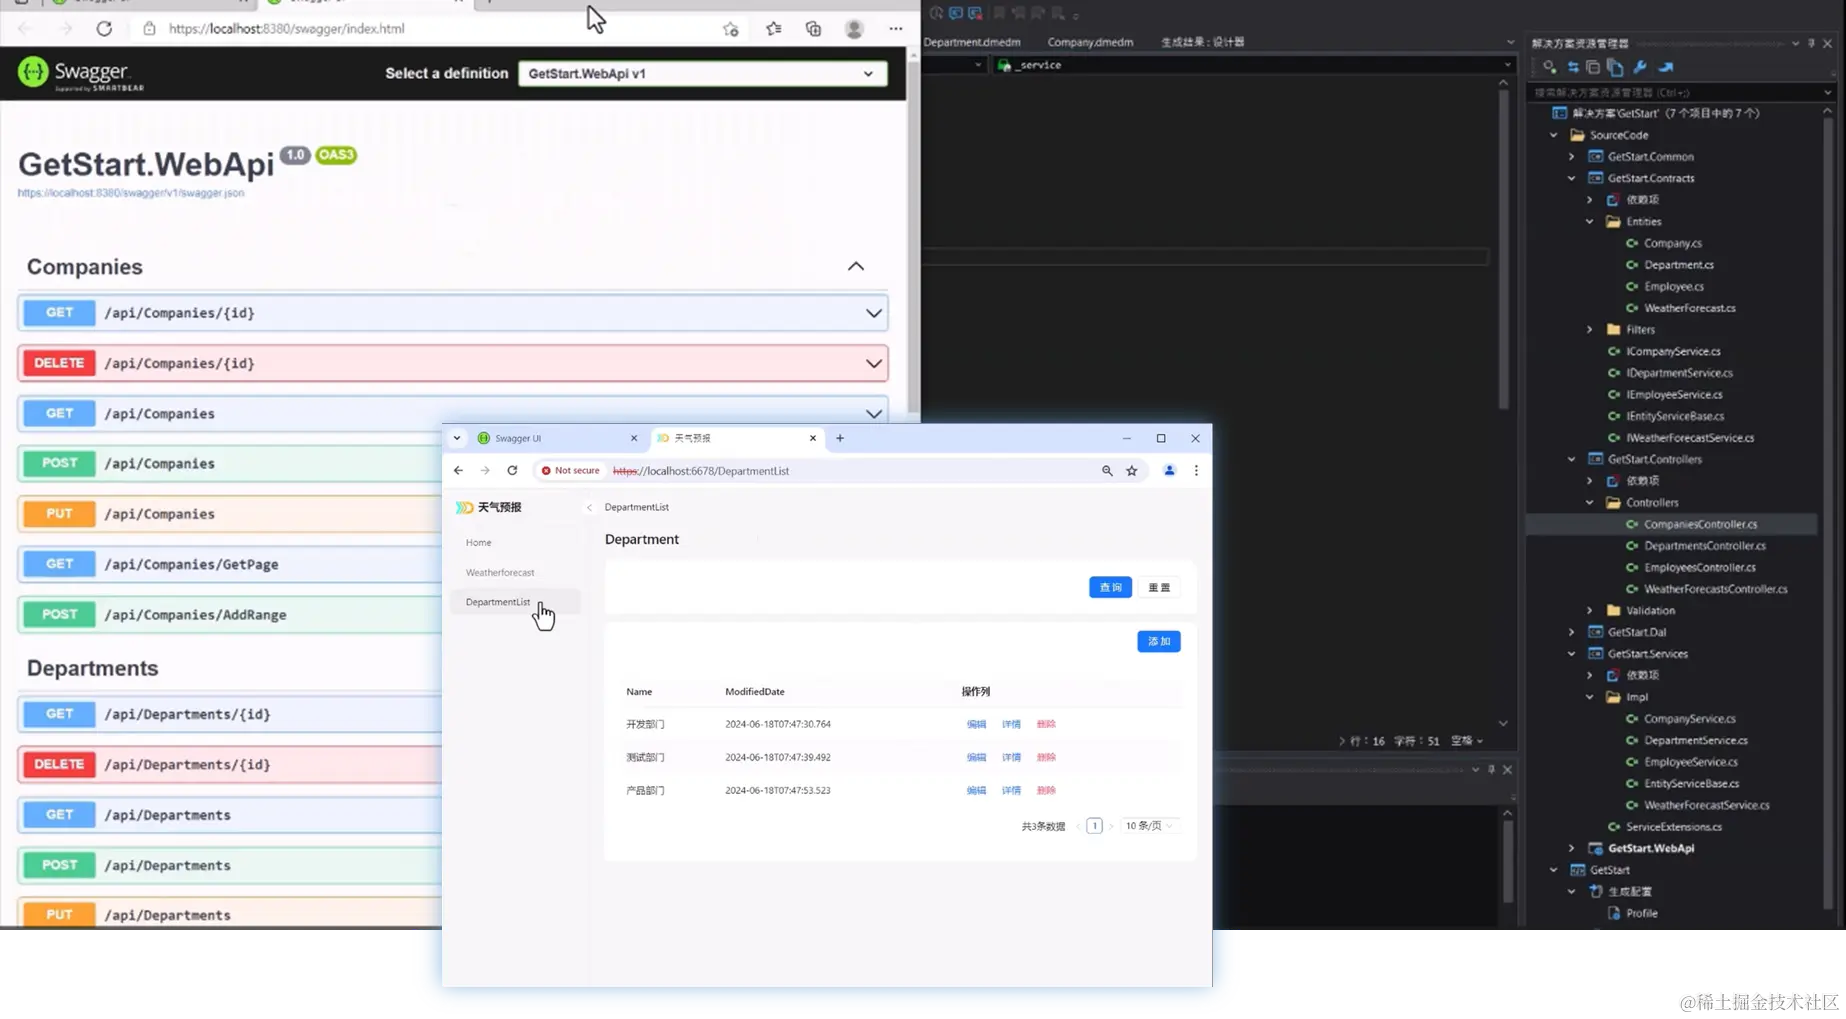Click the Not secure warning icon
1846x1019 pixels.
(x=546, y=469)
